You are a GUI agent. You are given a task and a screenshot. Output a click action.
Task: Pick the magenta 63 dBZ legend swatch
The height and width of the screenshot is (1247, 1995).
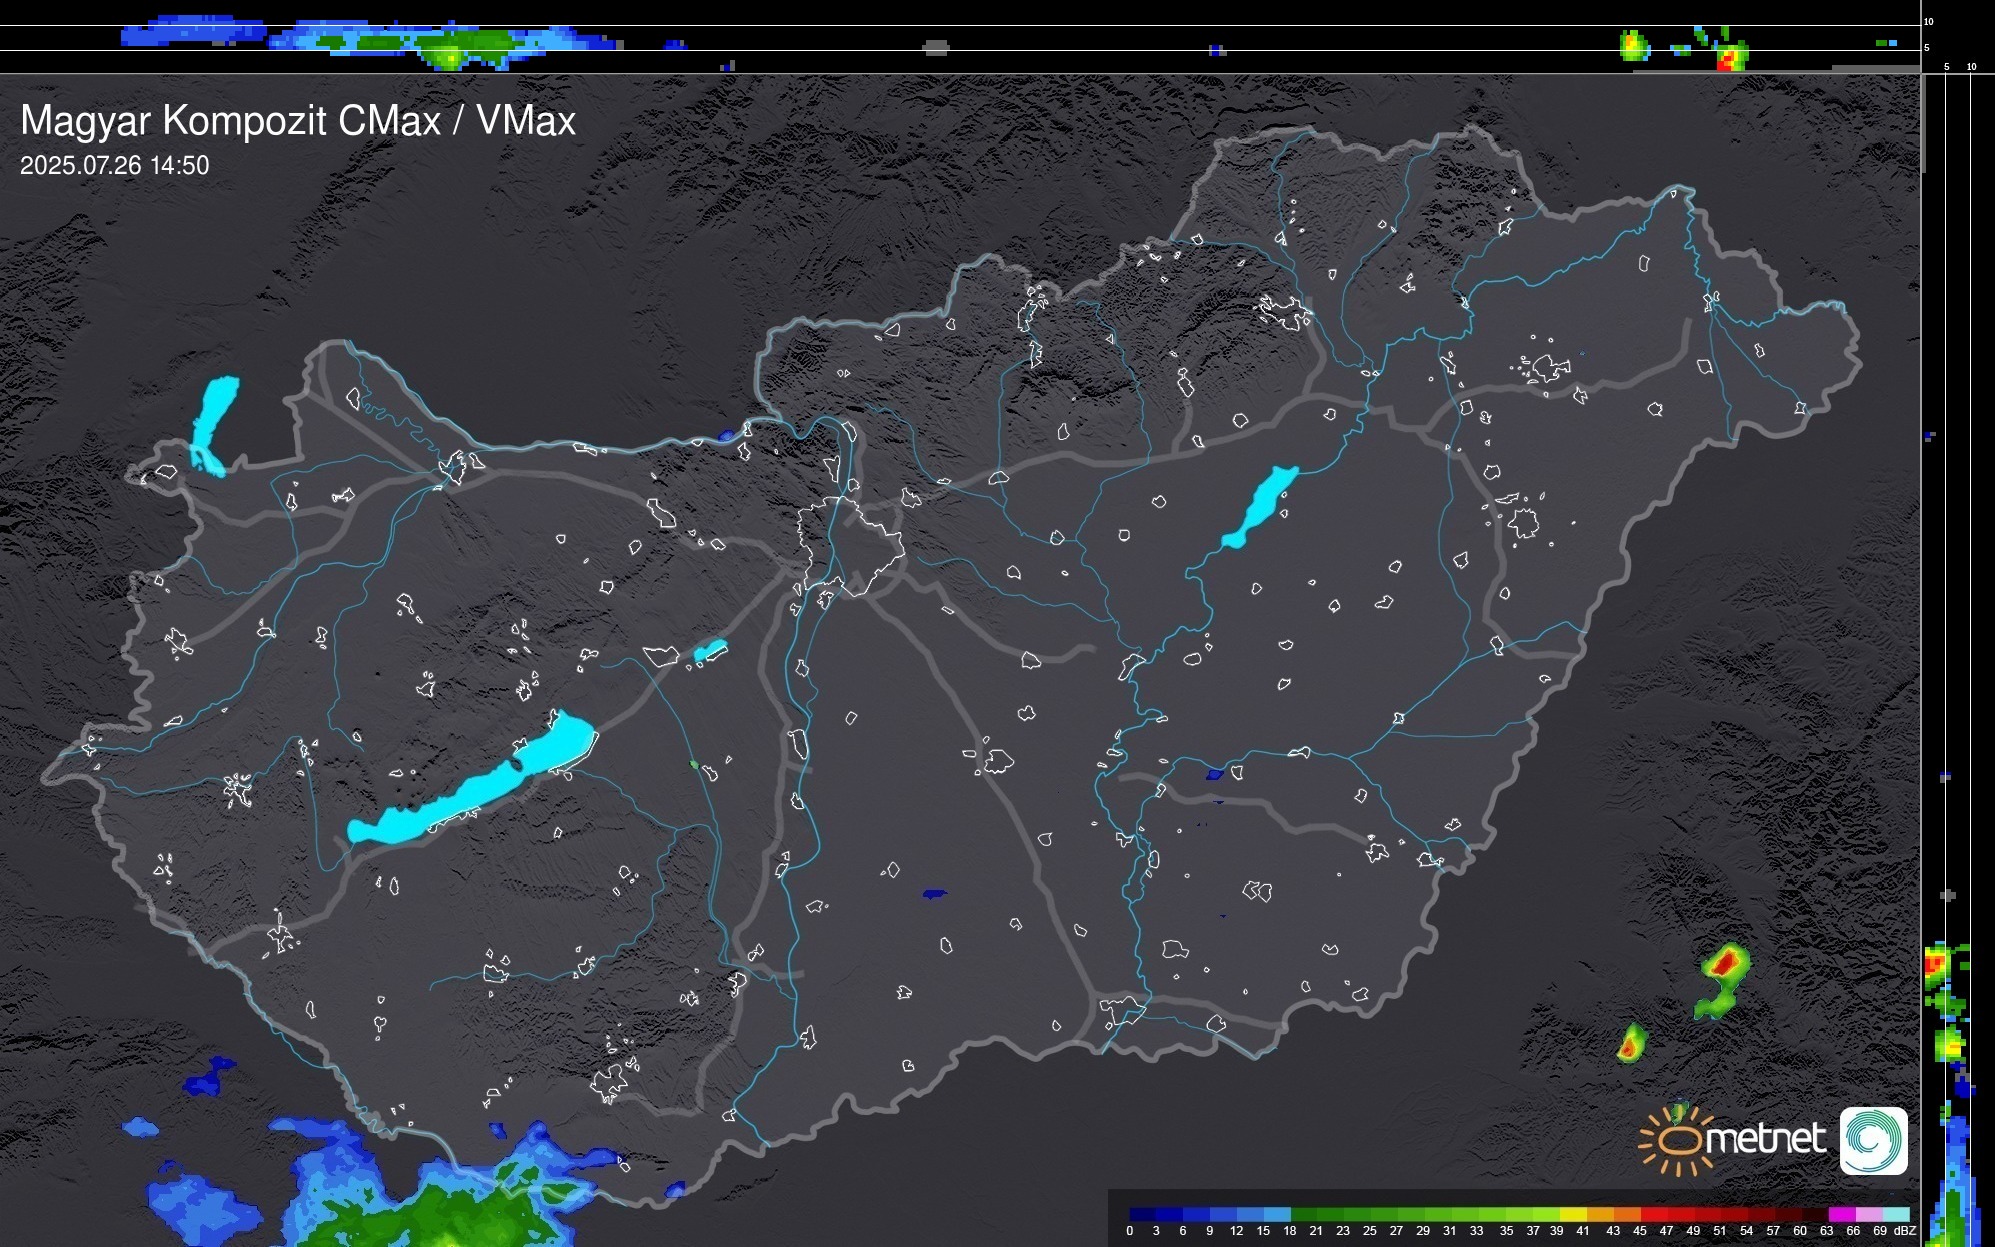tap(1841, 1214)
